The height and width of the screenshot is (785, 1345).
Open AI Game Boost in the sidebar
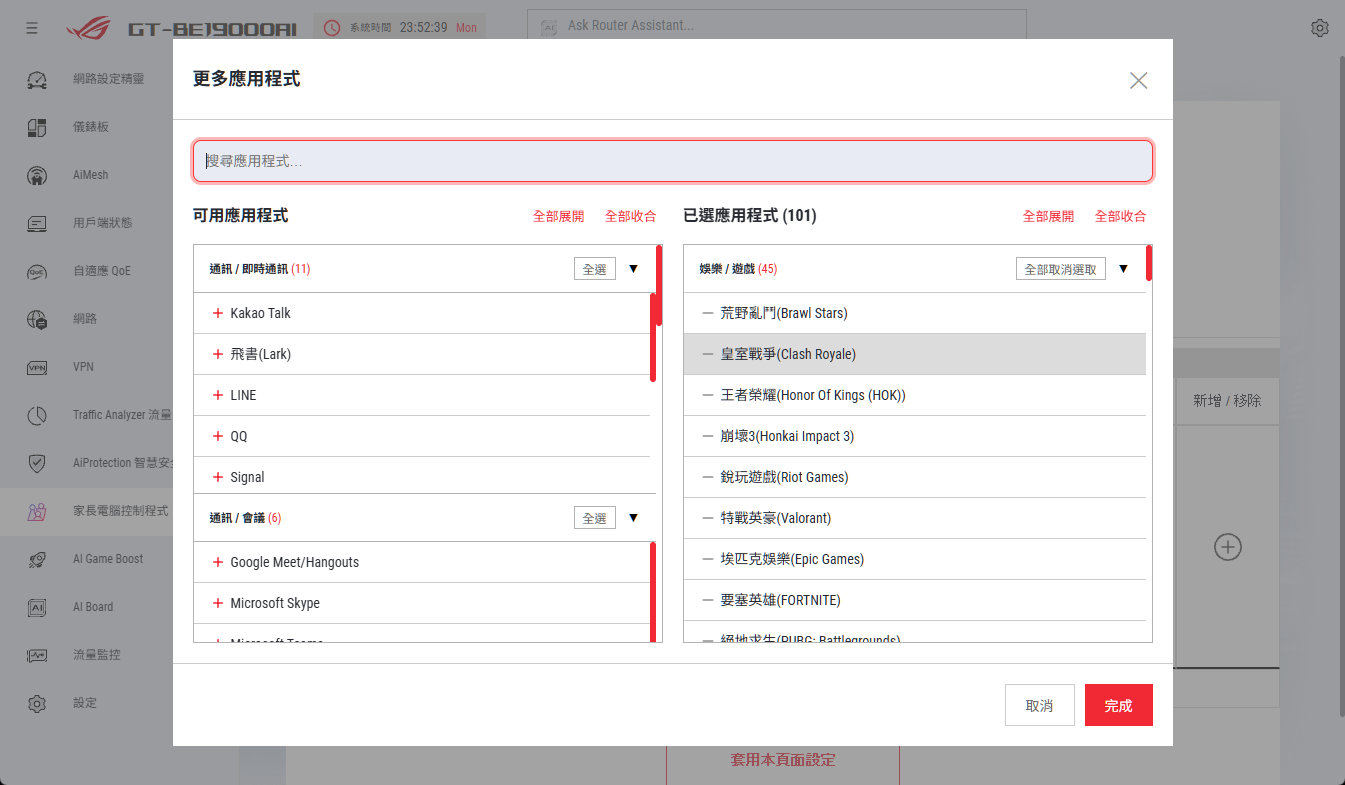(108, 558)
